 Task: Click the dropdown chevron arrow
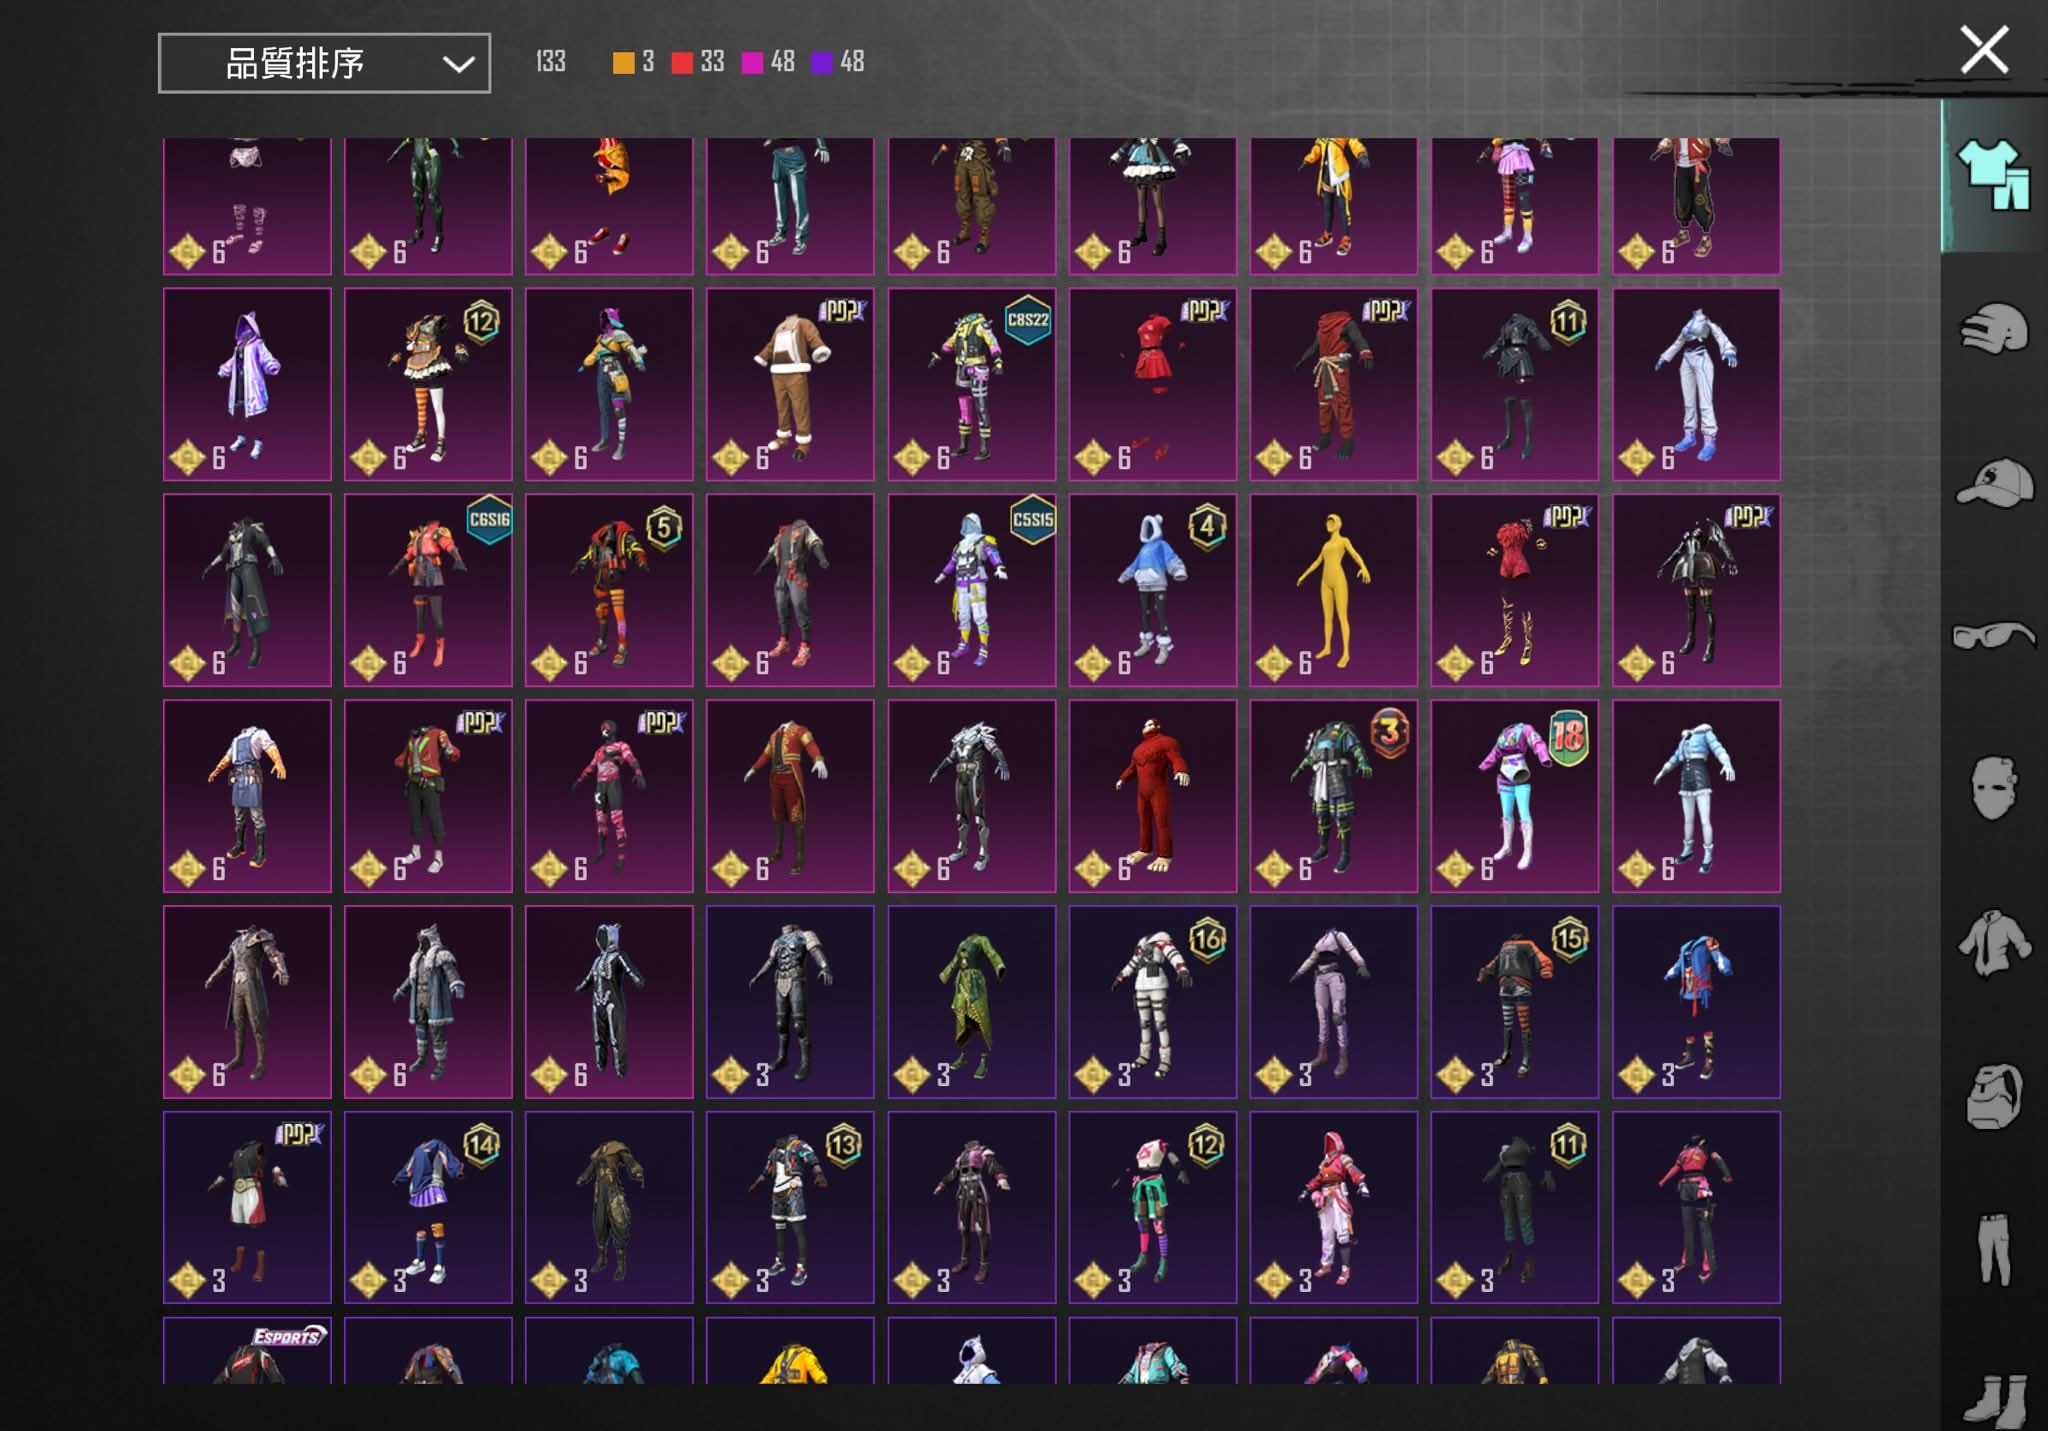coord(458,65)
